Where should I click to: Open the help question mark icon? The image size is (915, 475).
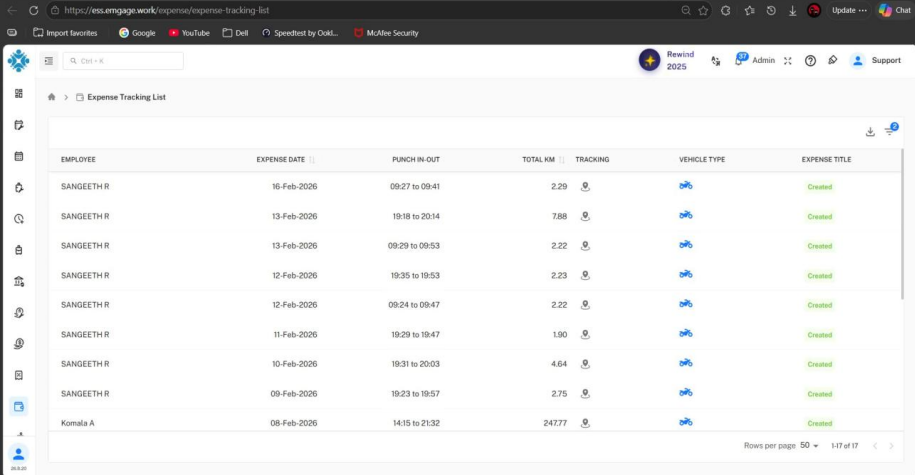810,61
